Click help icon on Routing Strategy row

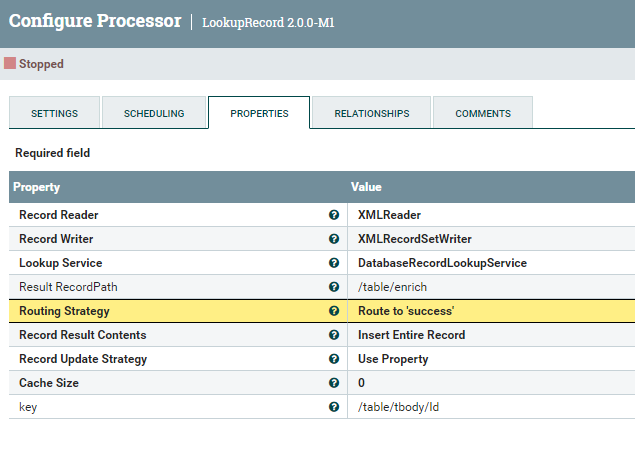[334, 311]
